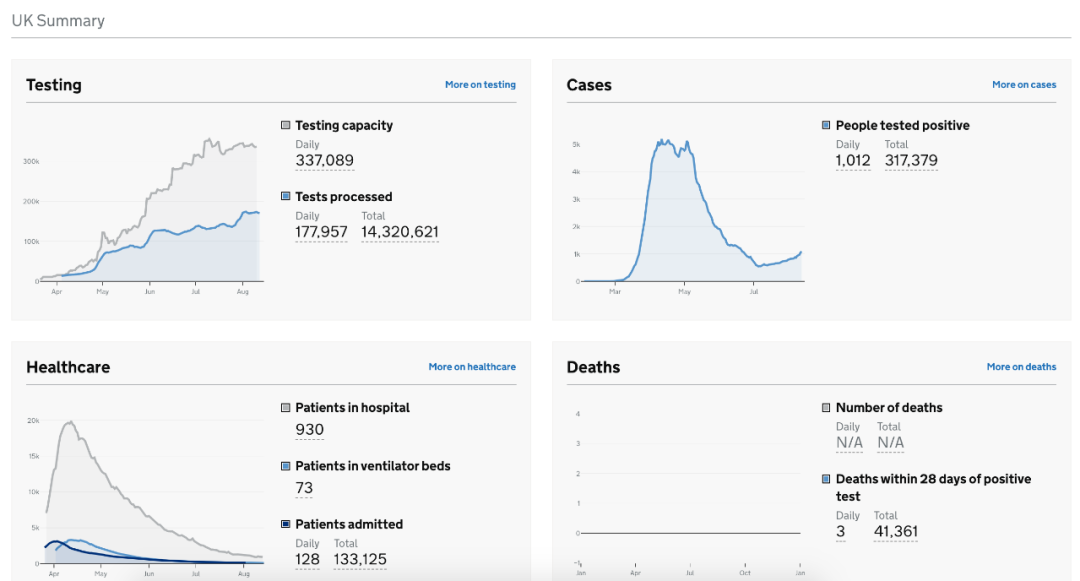This screenshot has height=581, width=1080.
Task: Follow the More on healthcare link
Action: click(x=472, y=367)
